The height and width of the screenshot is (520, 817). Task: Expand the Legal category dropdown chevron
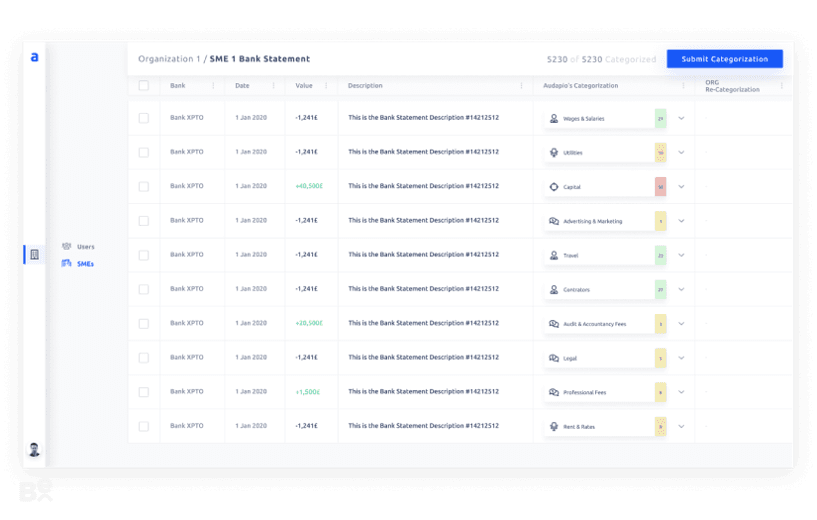(681, 358)
